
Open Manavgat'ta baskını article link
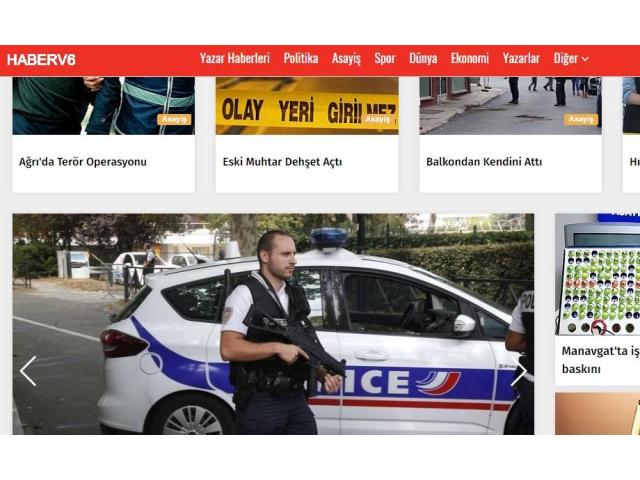[600, 360]
